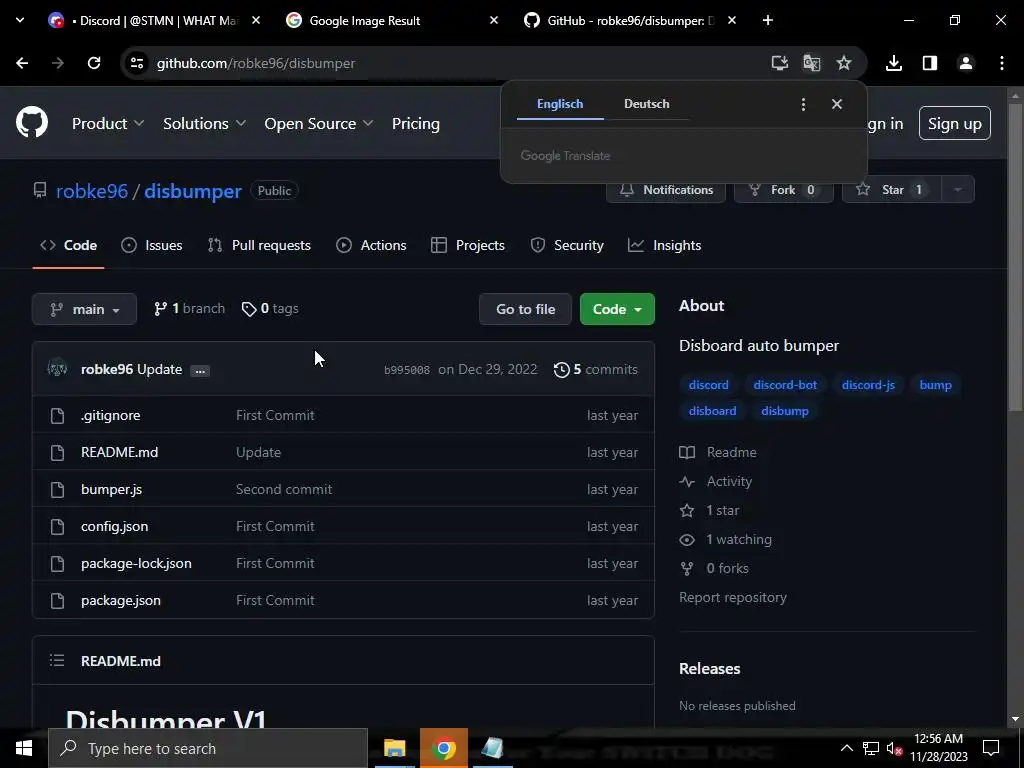1024x768 pixels.
Task: Open File Explorer from the taskbar
Action: [394, 748]
